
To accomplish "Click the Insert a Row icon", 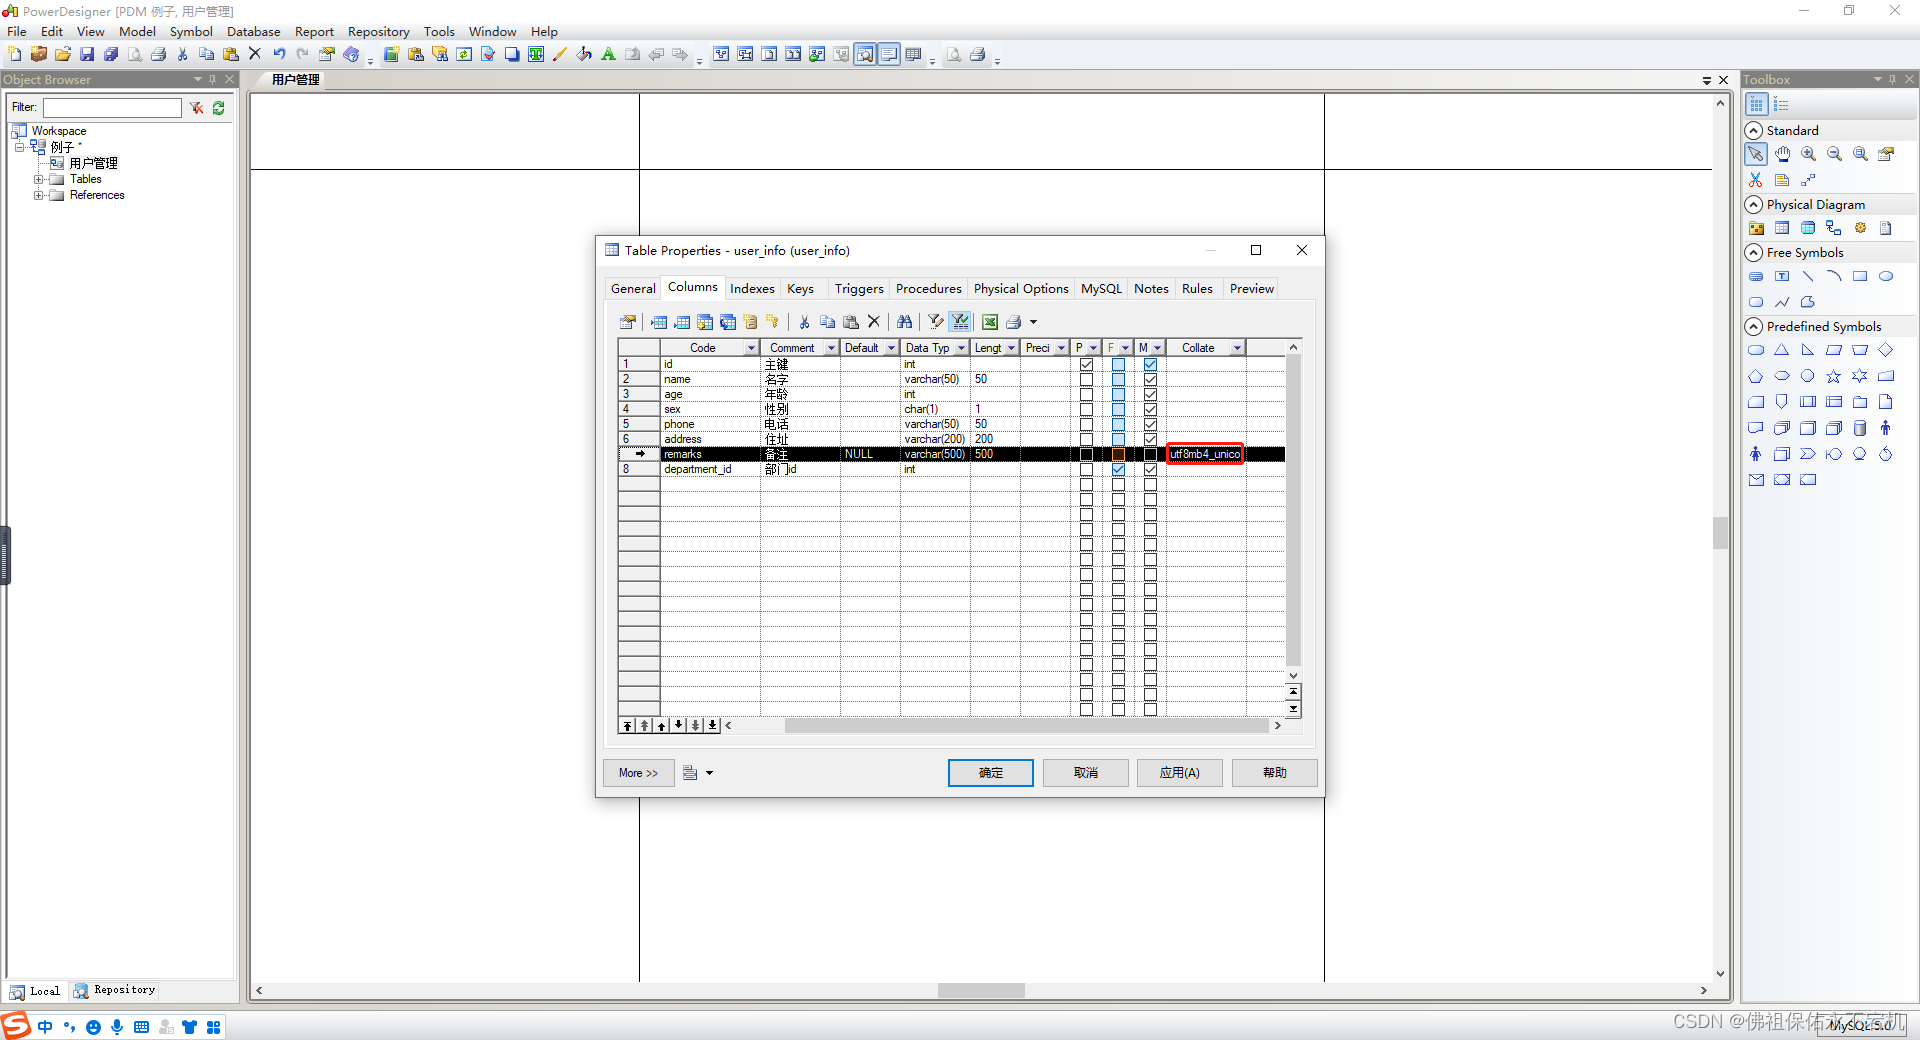I will pos(659,322).
